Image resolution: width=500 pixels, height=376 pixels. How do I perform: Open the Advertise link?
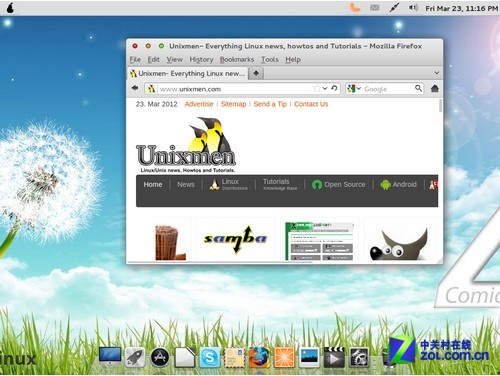pyautogui.click(x=199, y=104)
